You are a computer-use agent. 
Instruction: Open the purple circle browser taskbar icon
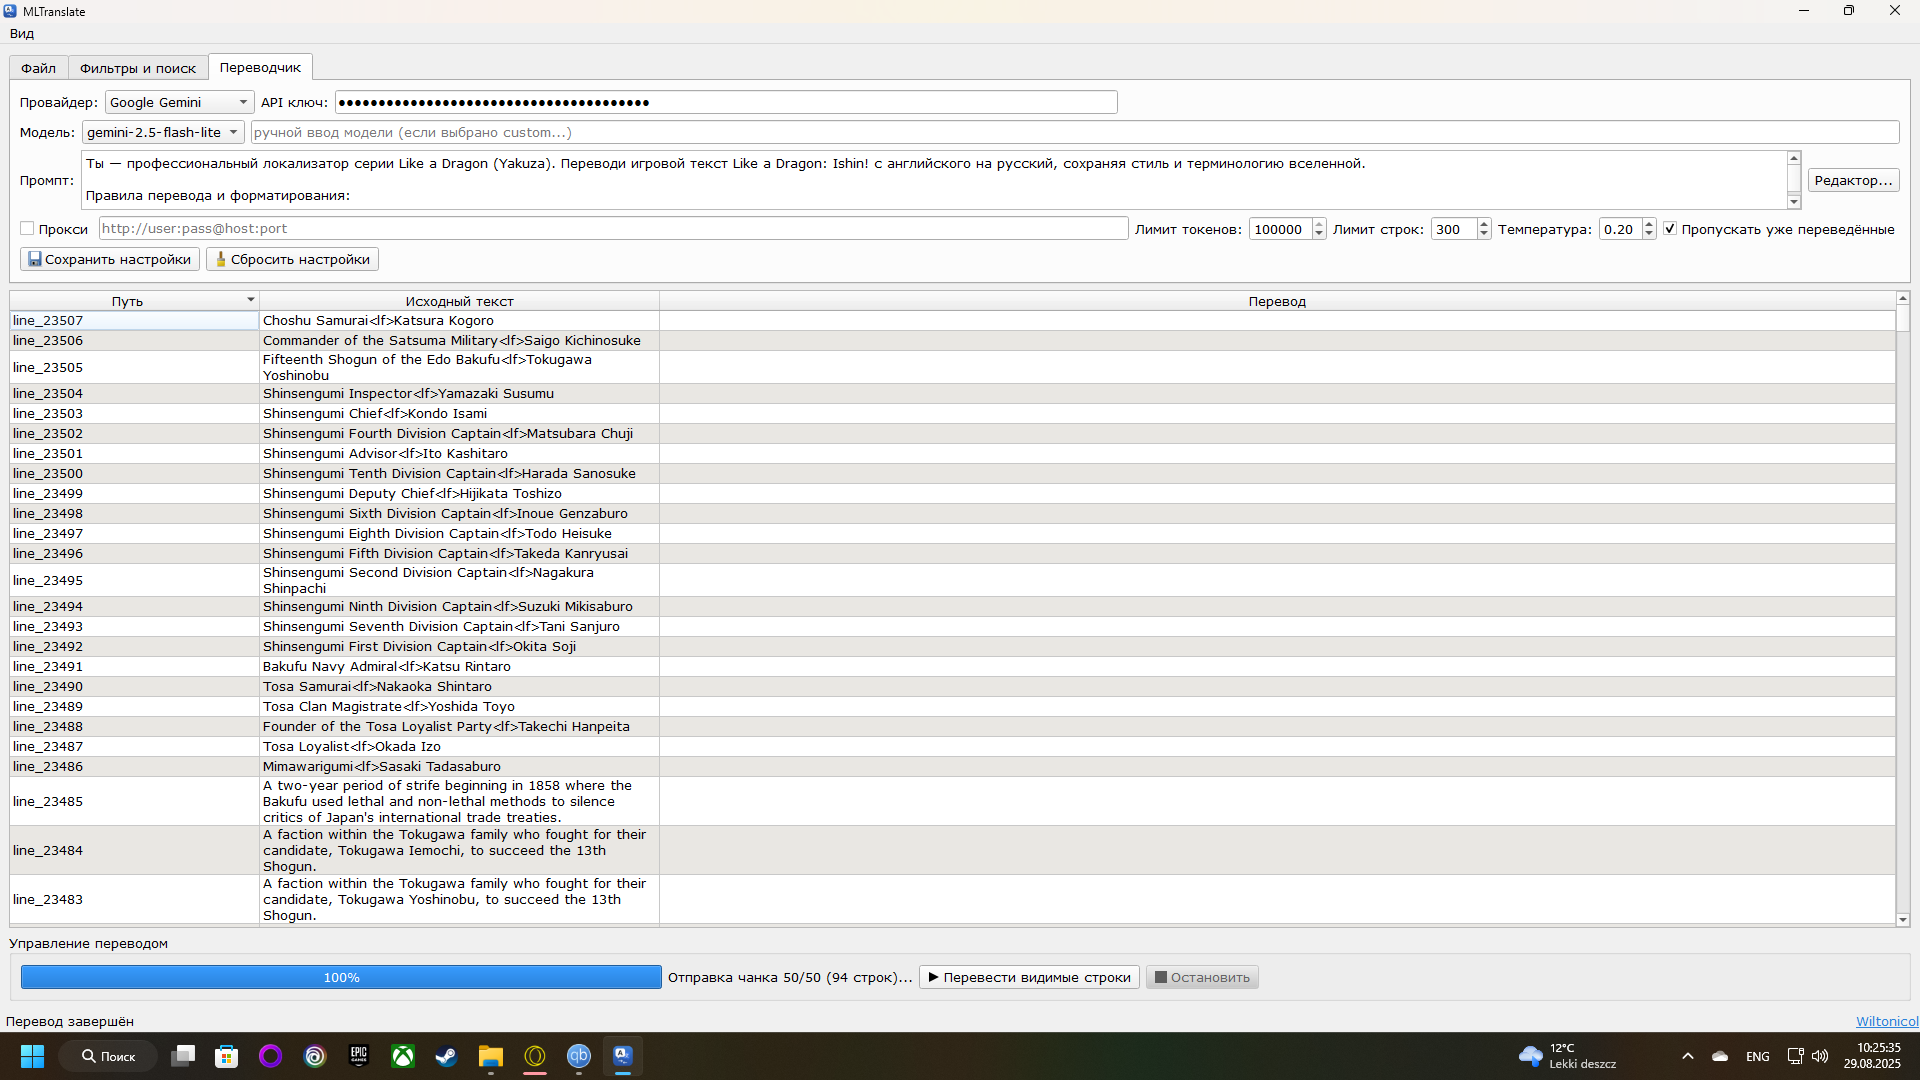[x=271, y=1056]
